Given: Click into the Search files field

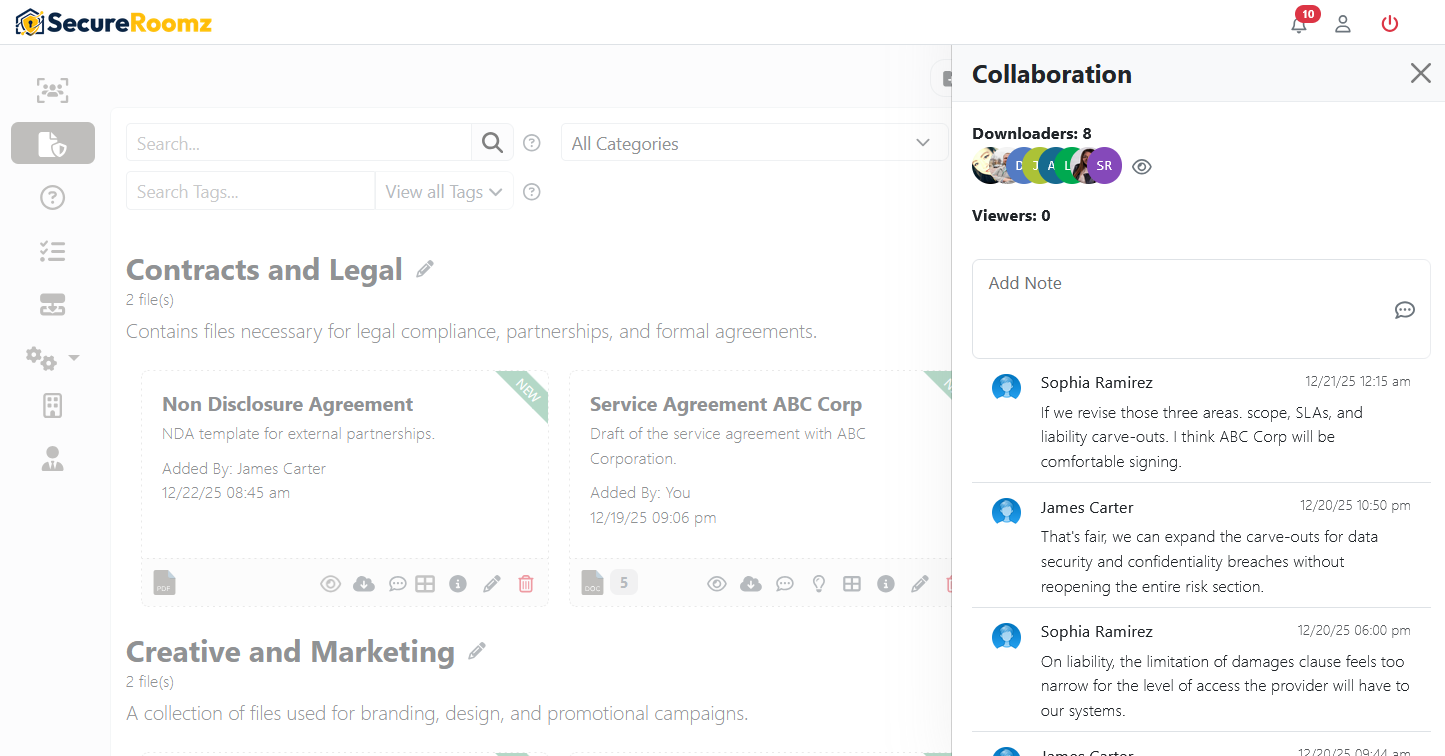Looking at the screenshot, I should pyautogui.click(x=299, y=143).
